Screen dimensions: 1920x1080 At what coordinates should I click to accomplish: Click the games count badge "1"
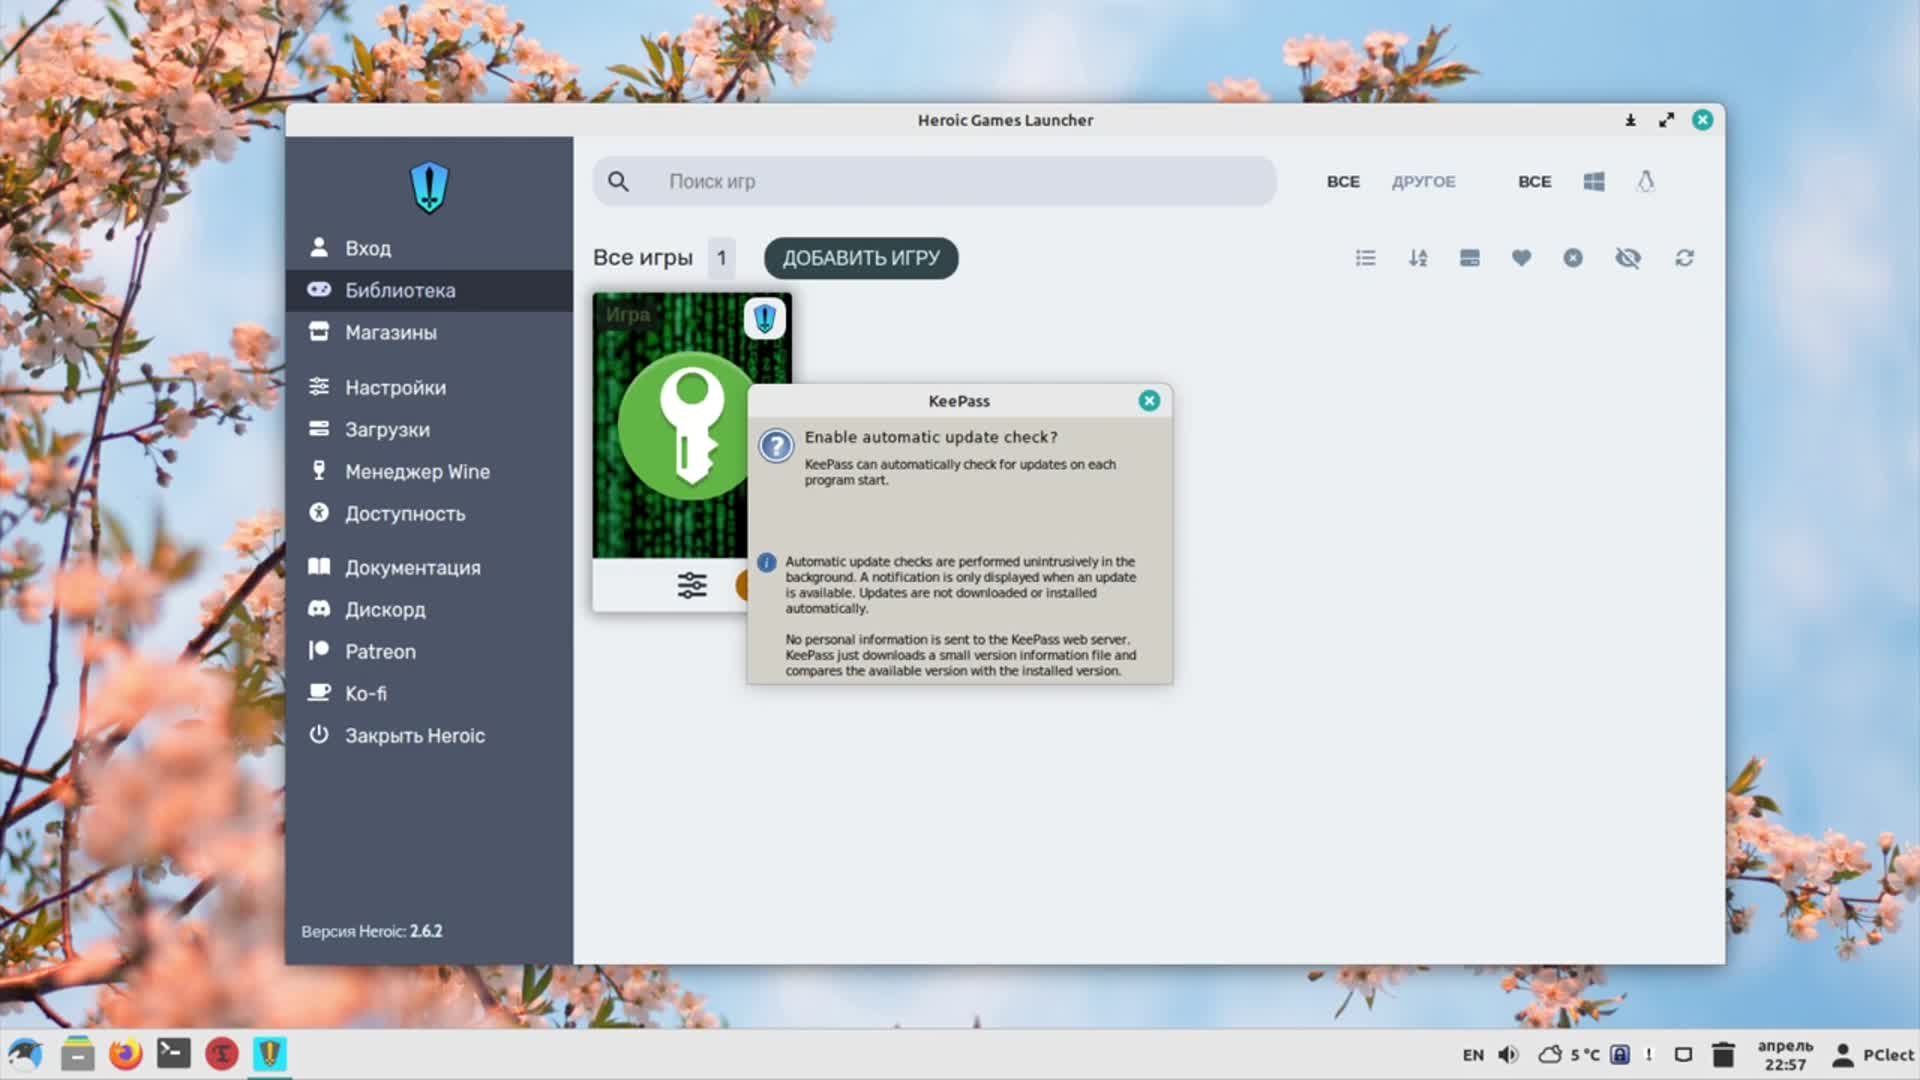tap(721, 258)
